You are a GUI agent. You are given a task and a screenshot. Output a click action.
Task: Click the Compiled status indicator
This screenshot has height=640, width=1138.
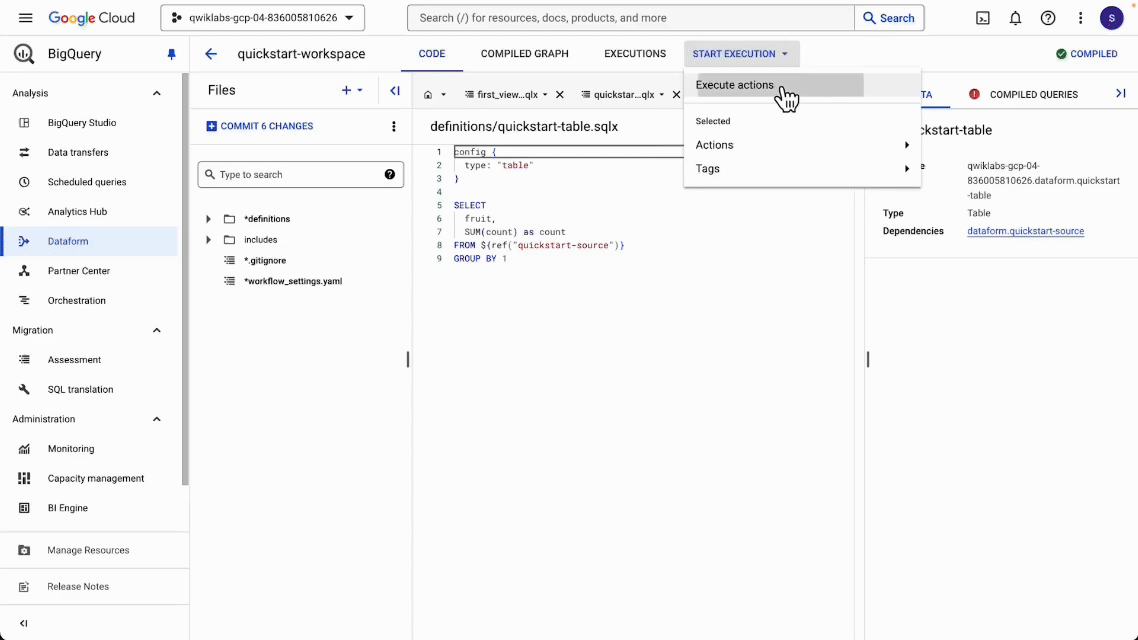(1086, 54)
